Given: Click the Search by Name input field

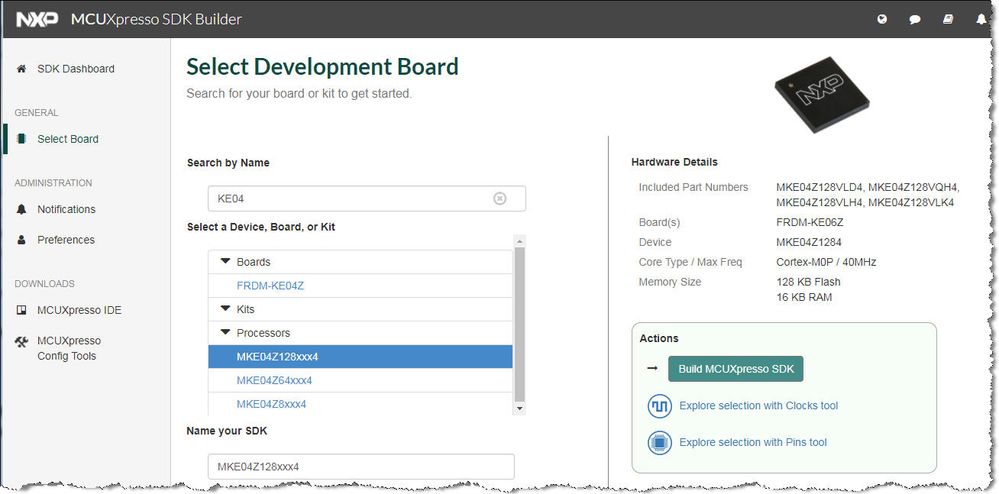Looking at the screenshot, I should (x=367, y=199).
